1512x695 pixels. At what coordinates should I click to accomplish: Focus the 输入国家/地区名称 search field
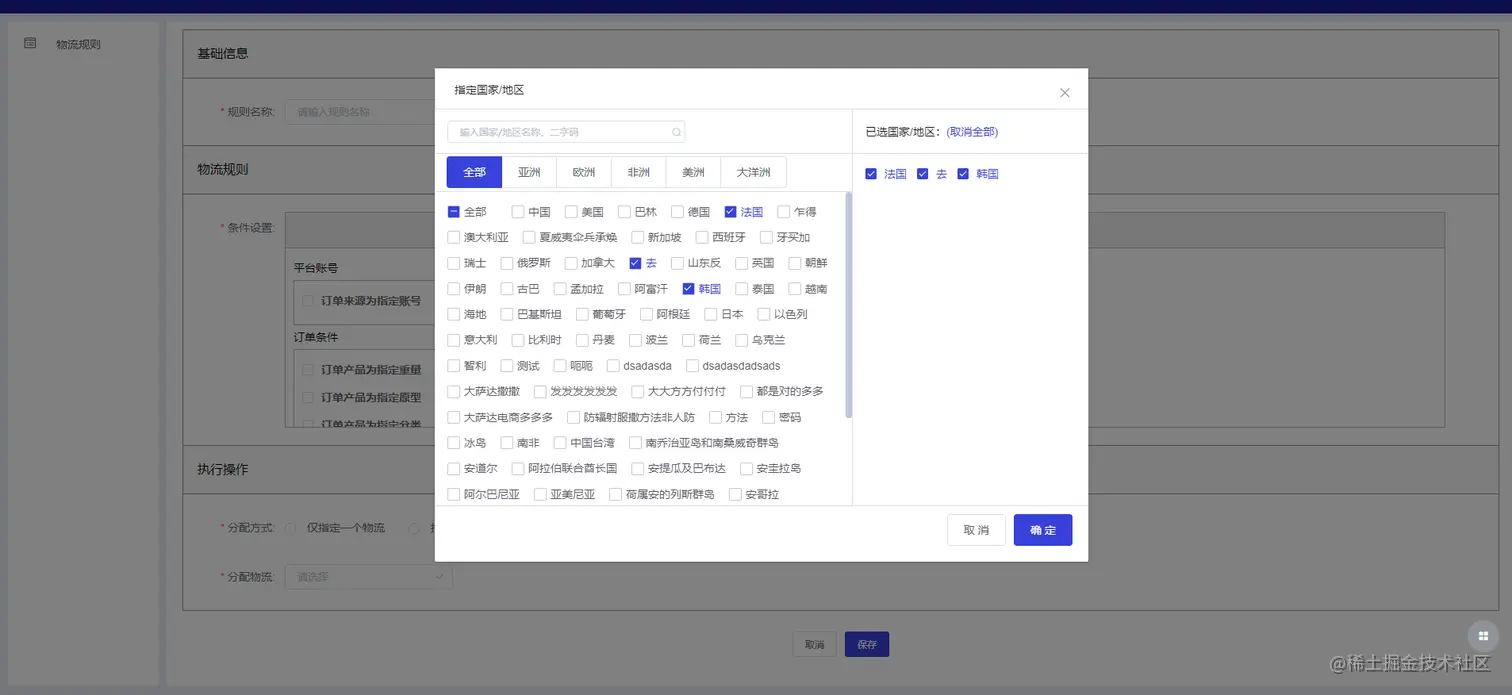tap(566, 132)
